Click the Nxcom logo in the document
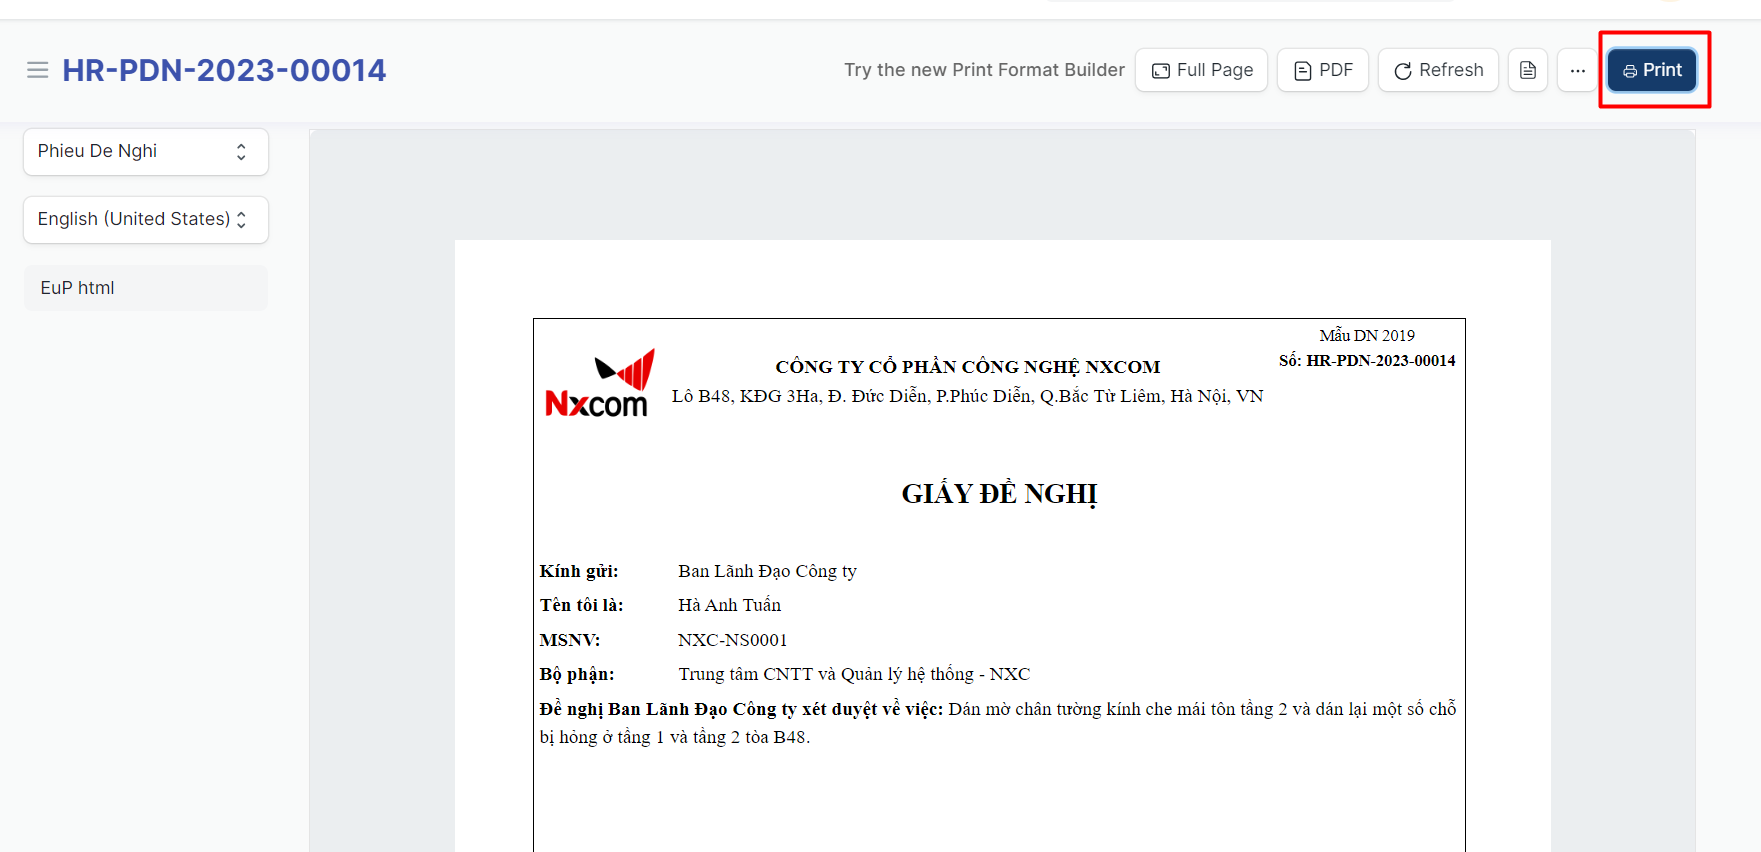Viewport: 1761px width, 852px height. tap(598, 384)
